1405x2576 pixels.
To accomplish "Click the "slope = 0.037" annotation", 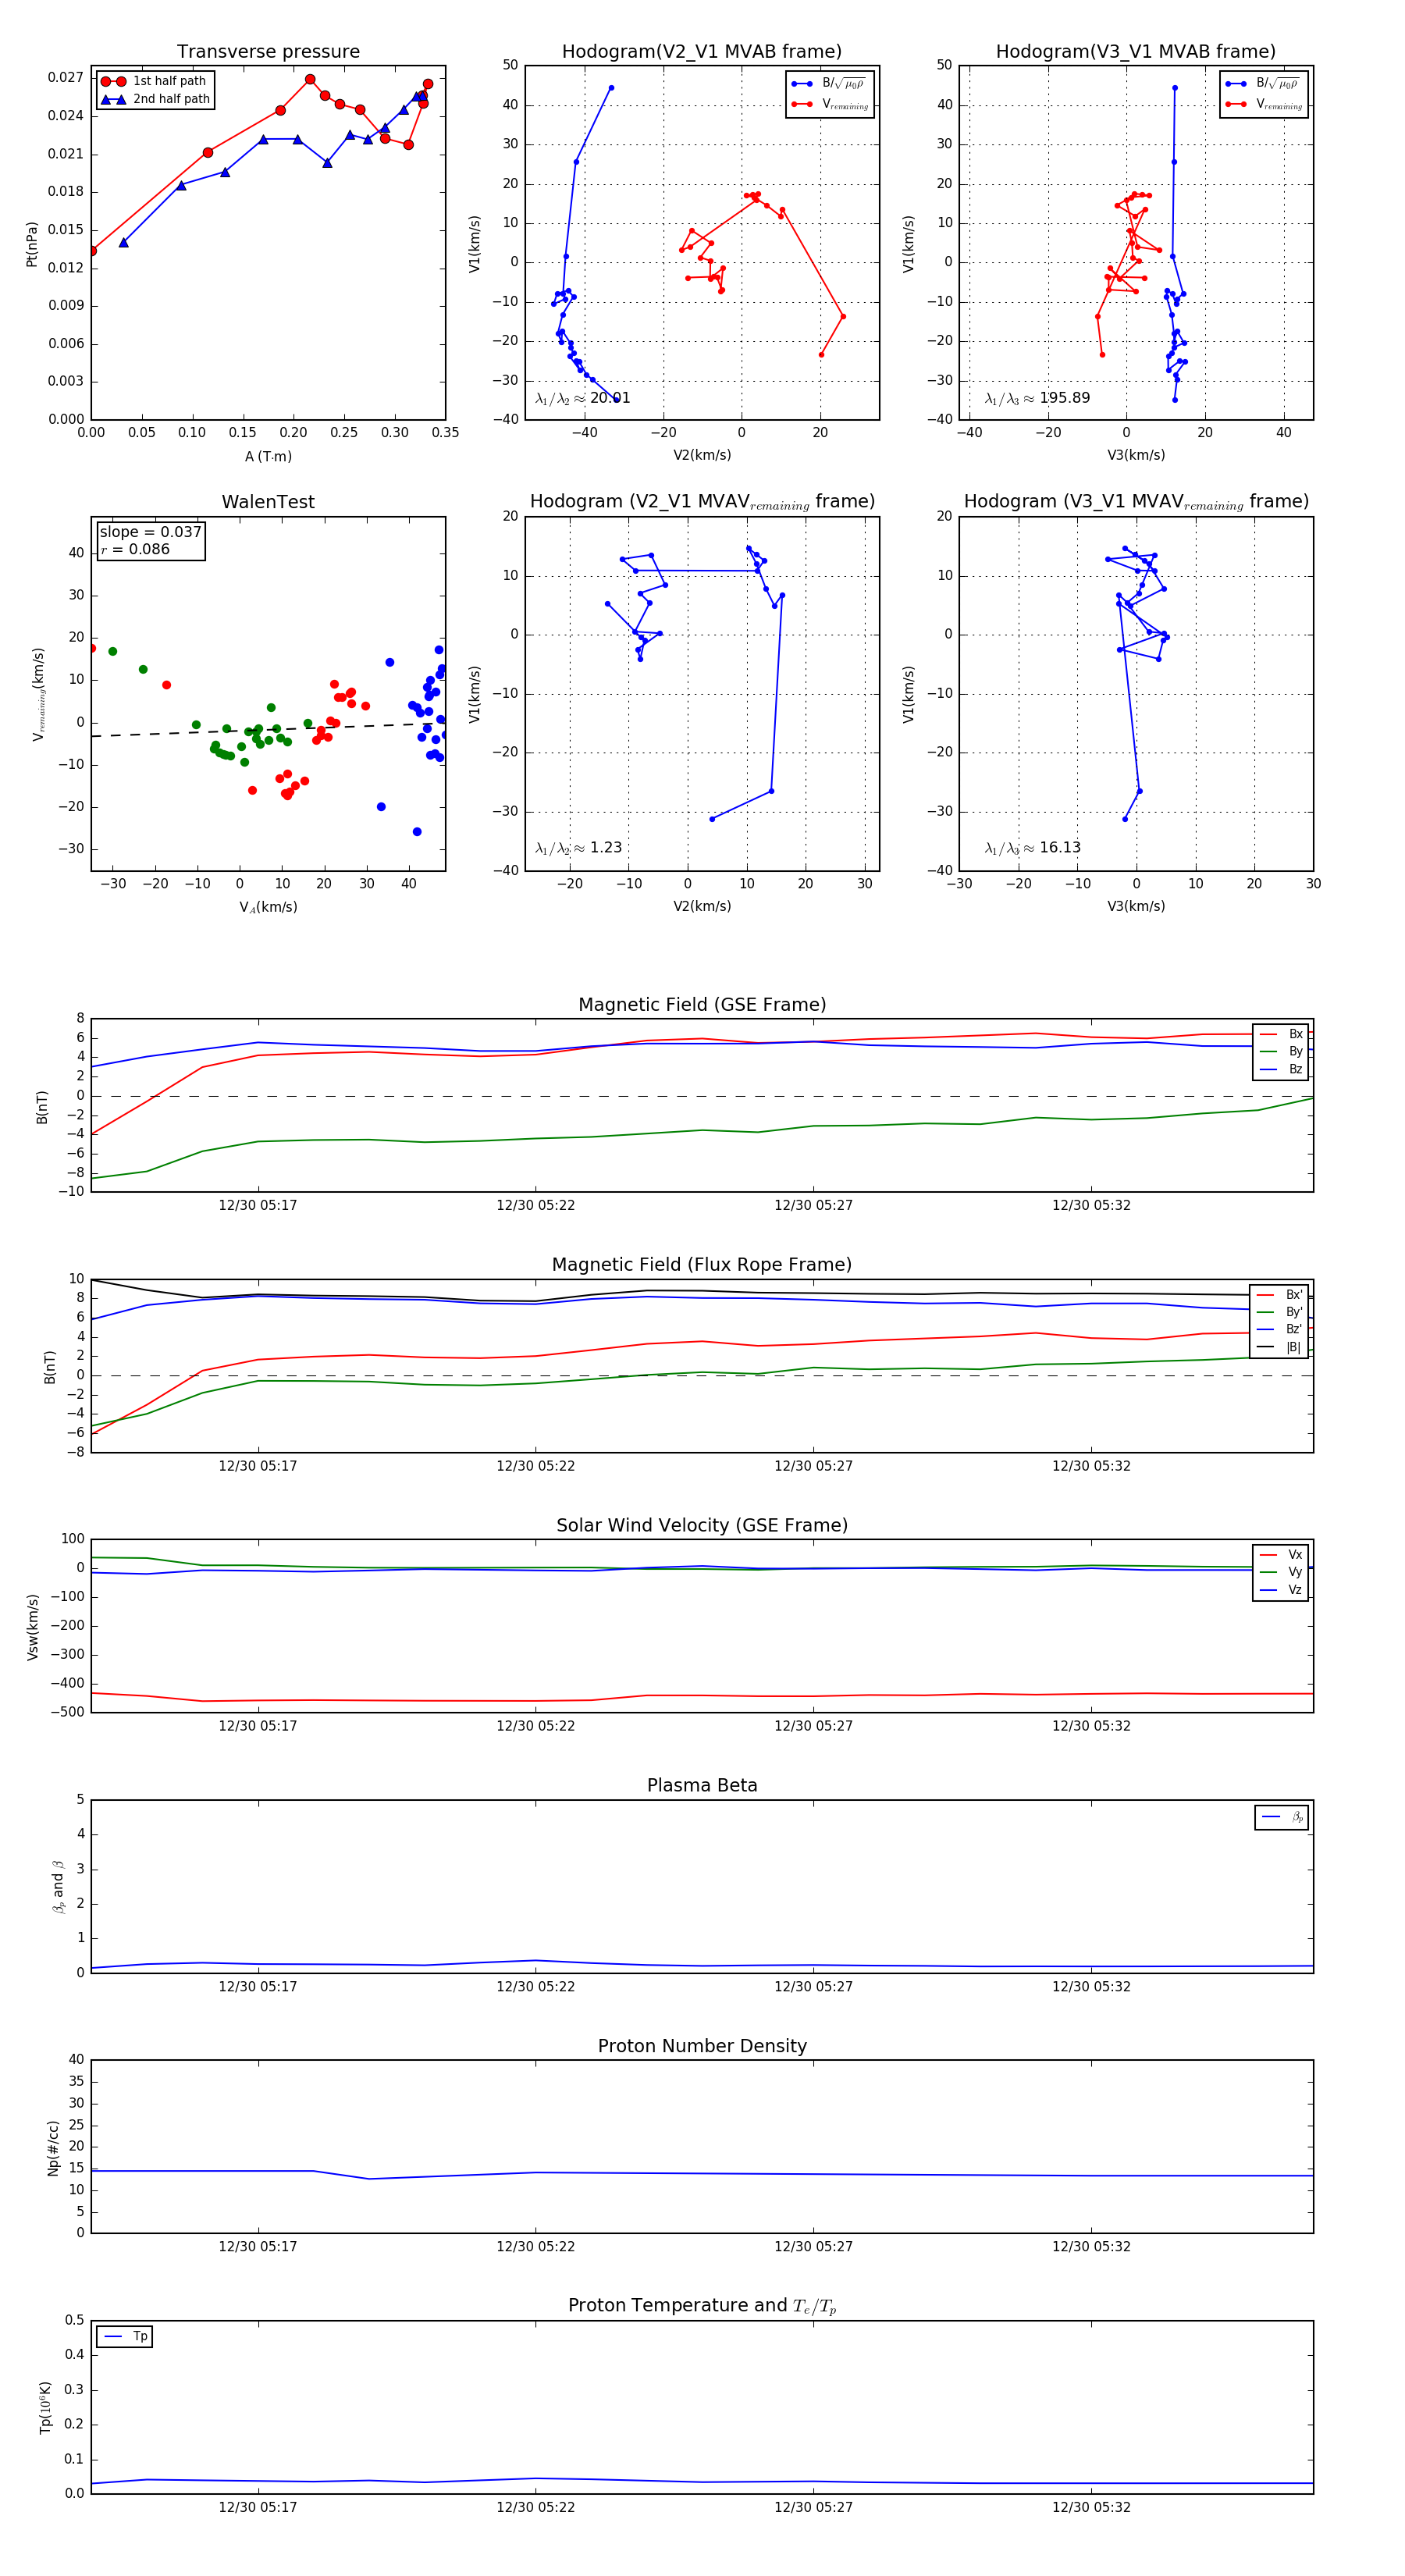I will (150, 532).
